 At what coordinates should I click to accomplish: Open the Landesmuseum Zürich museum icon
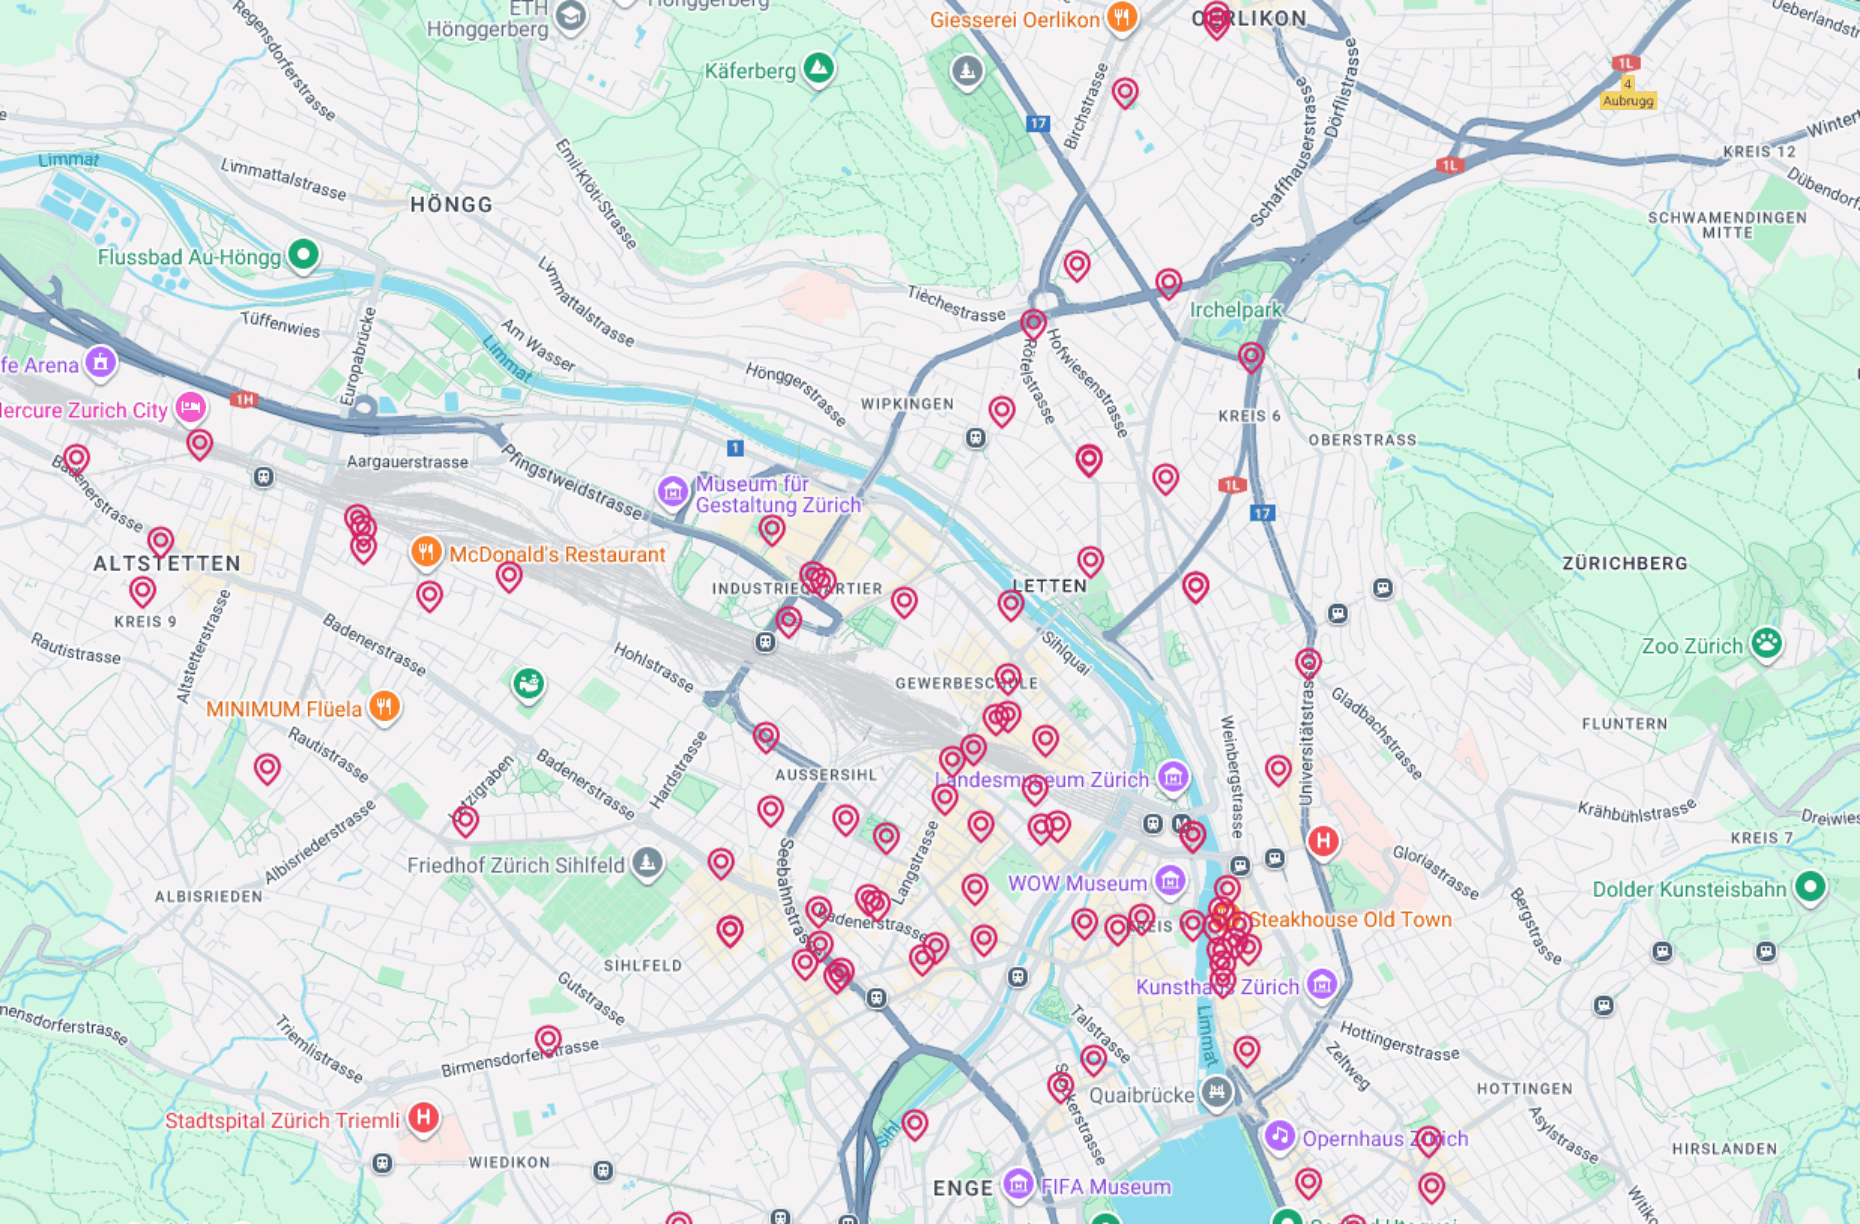[x=1172, y=776]
